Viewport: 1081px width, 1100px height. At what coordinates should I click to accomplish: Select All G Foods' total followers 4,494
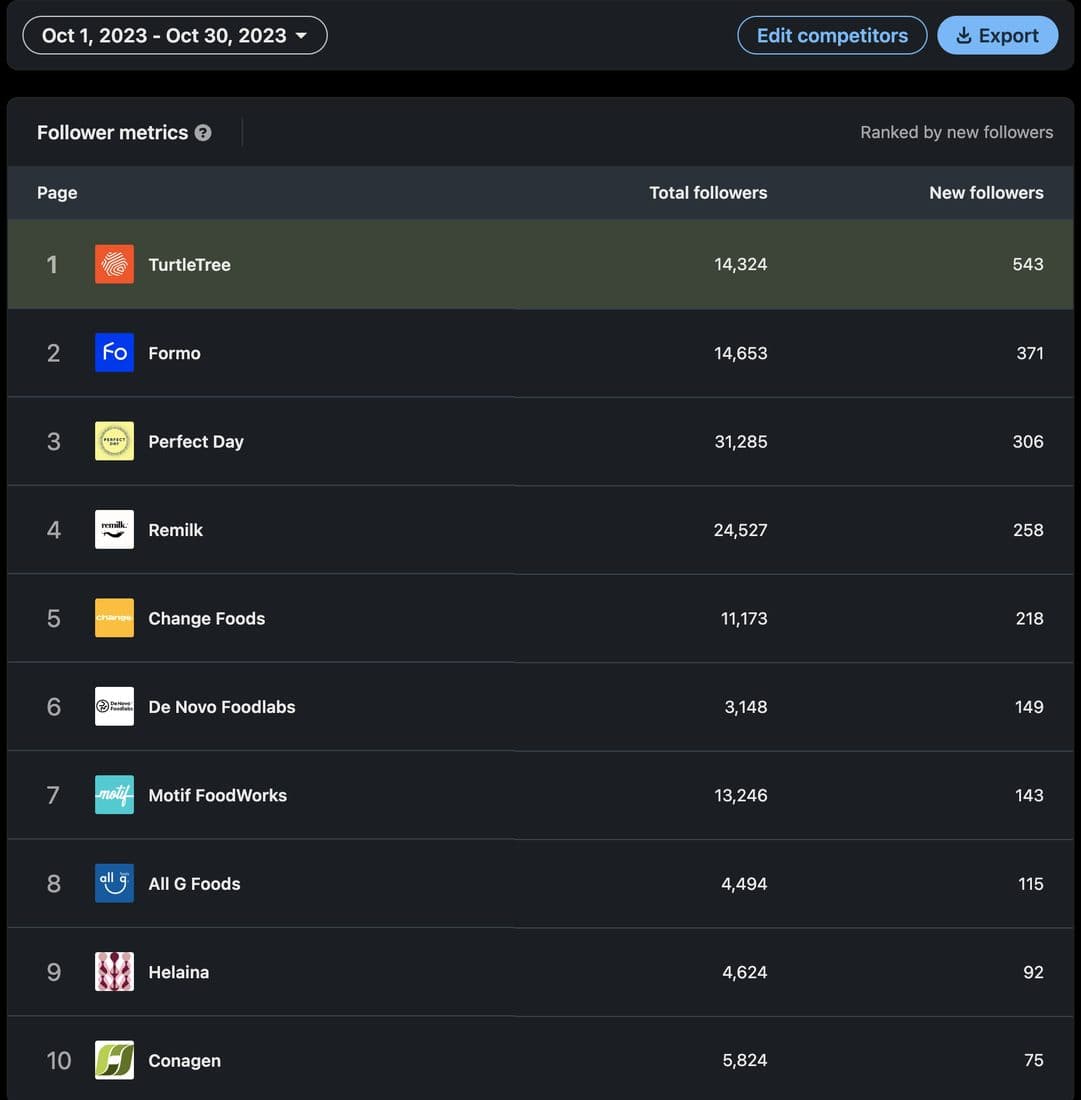[x=744, y=883]
